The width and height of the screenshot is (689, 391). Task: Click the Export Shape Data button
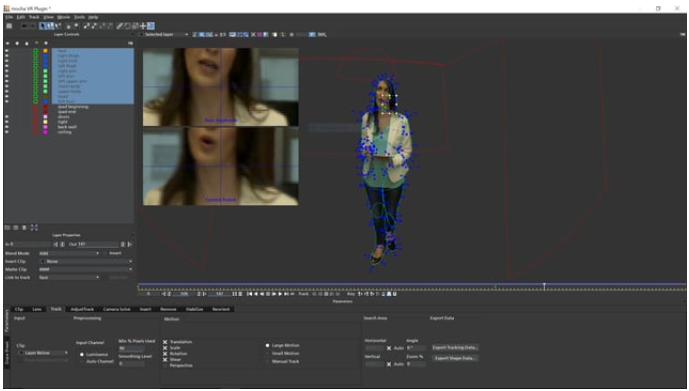point(455,358)
